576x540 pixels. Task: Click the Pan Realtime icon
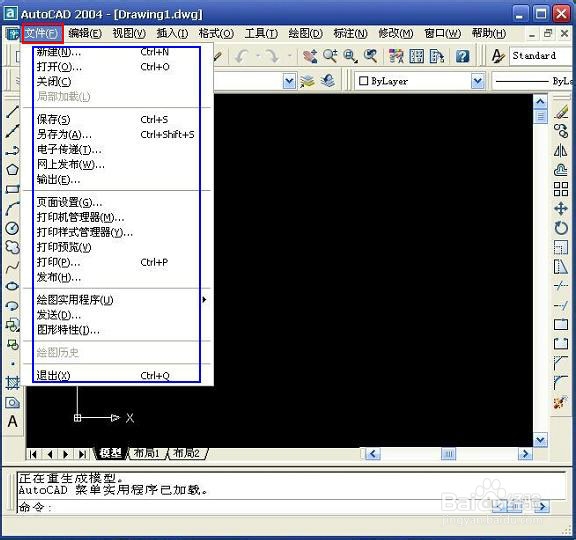[310, 56]
